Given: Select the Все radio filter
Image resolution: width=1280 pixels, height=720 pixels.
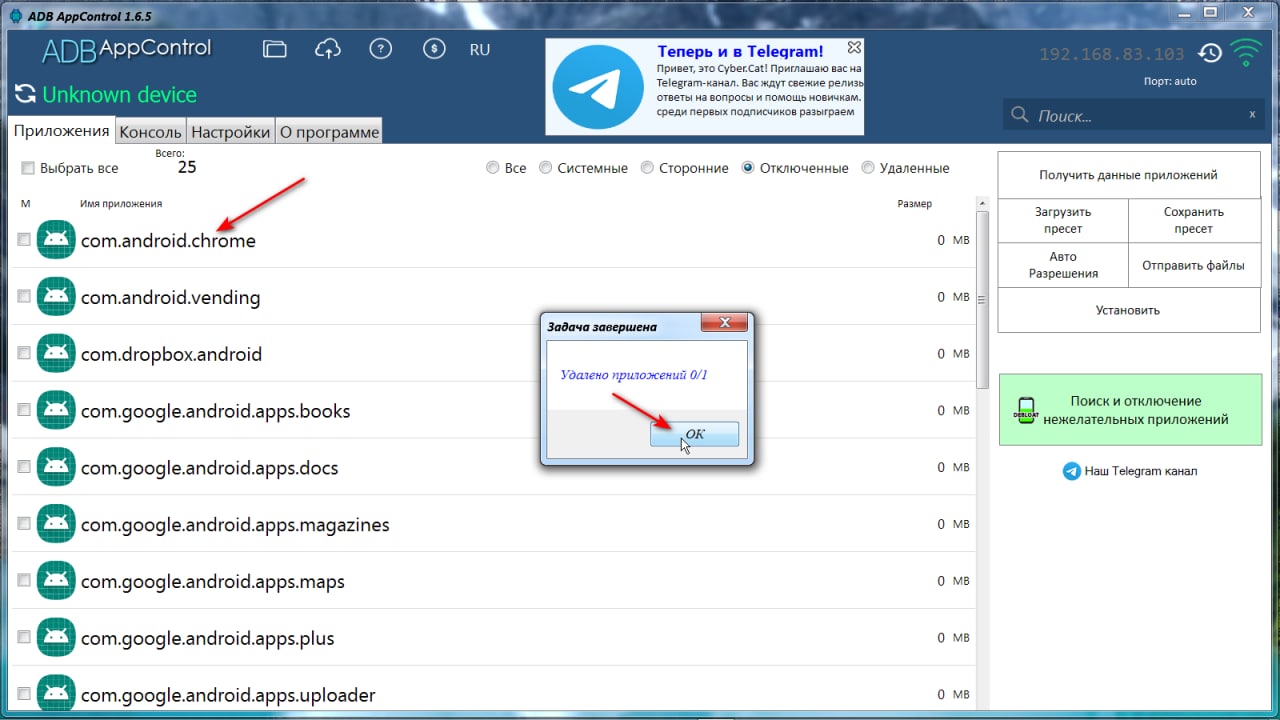Looking at the screenshot, I should [x=492, y=168].
